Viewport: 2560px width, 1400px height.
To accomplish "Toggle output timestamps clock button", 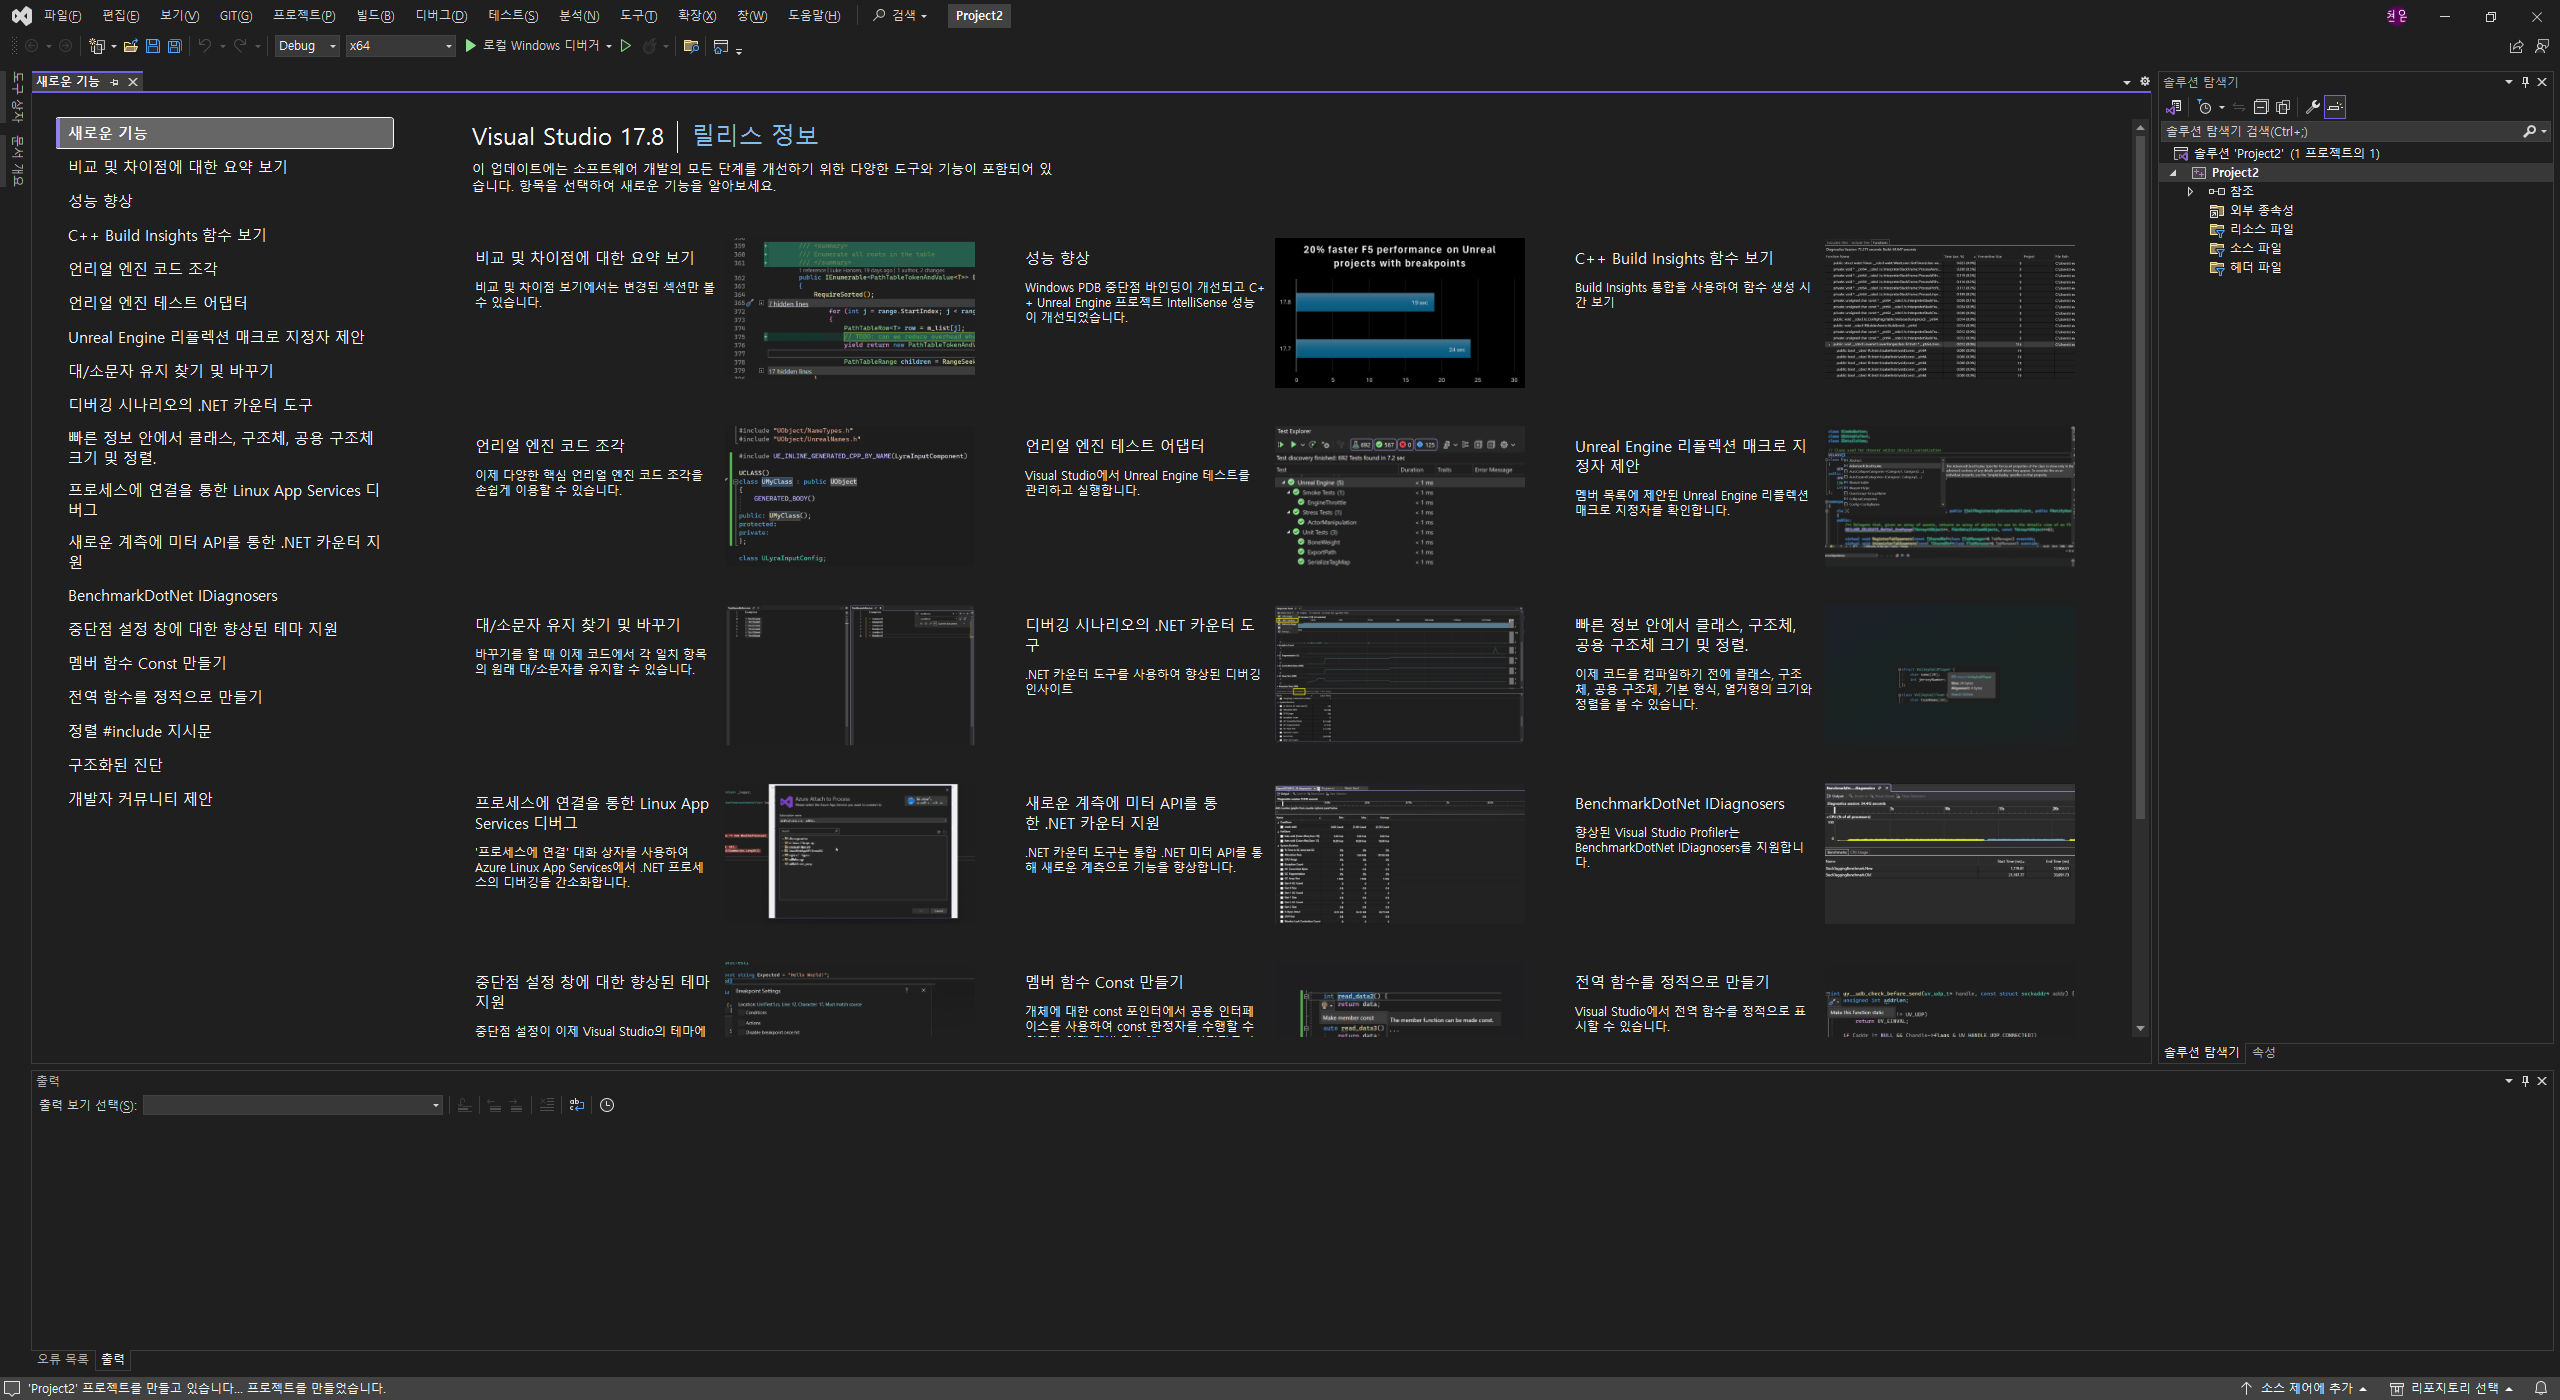I will pos(607,1105).
